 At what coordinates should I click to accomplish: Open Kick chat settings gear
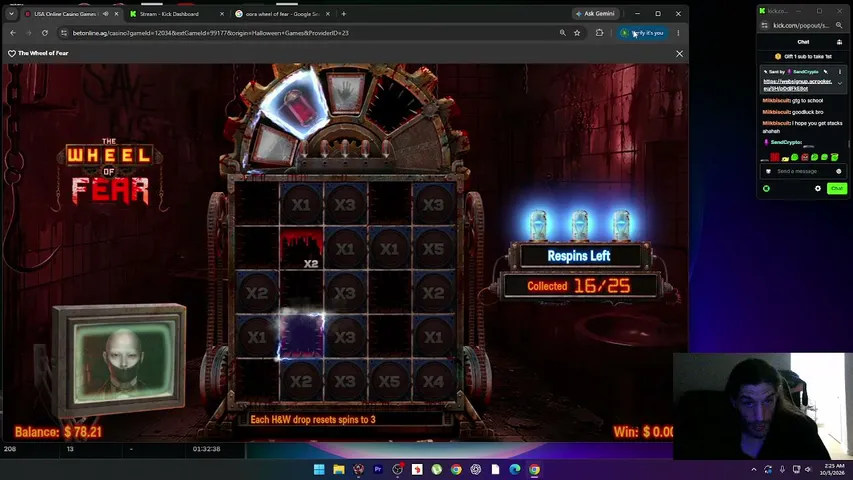(818, 188)
